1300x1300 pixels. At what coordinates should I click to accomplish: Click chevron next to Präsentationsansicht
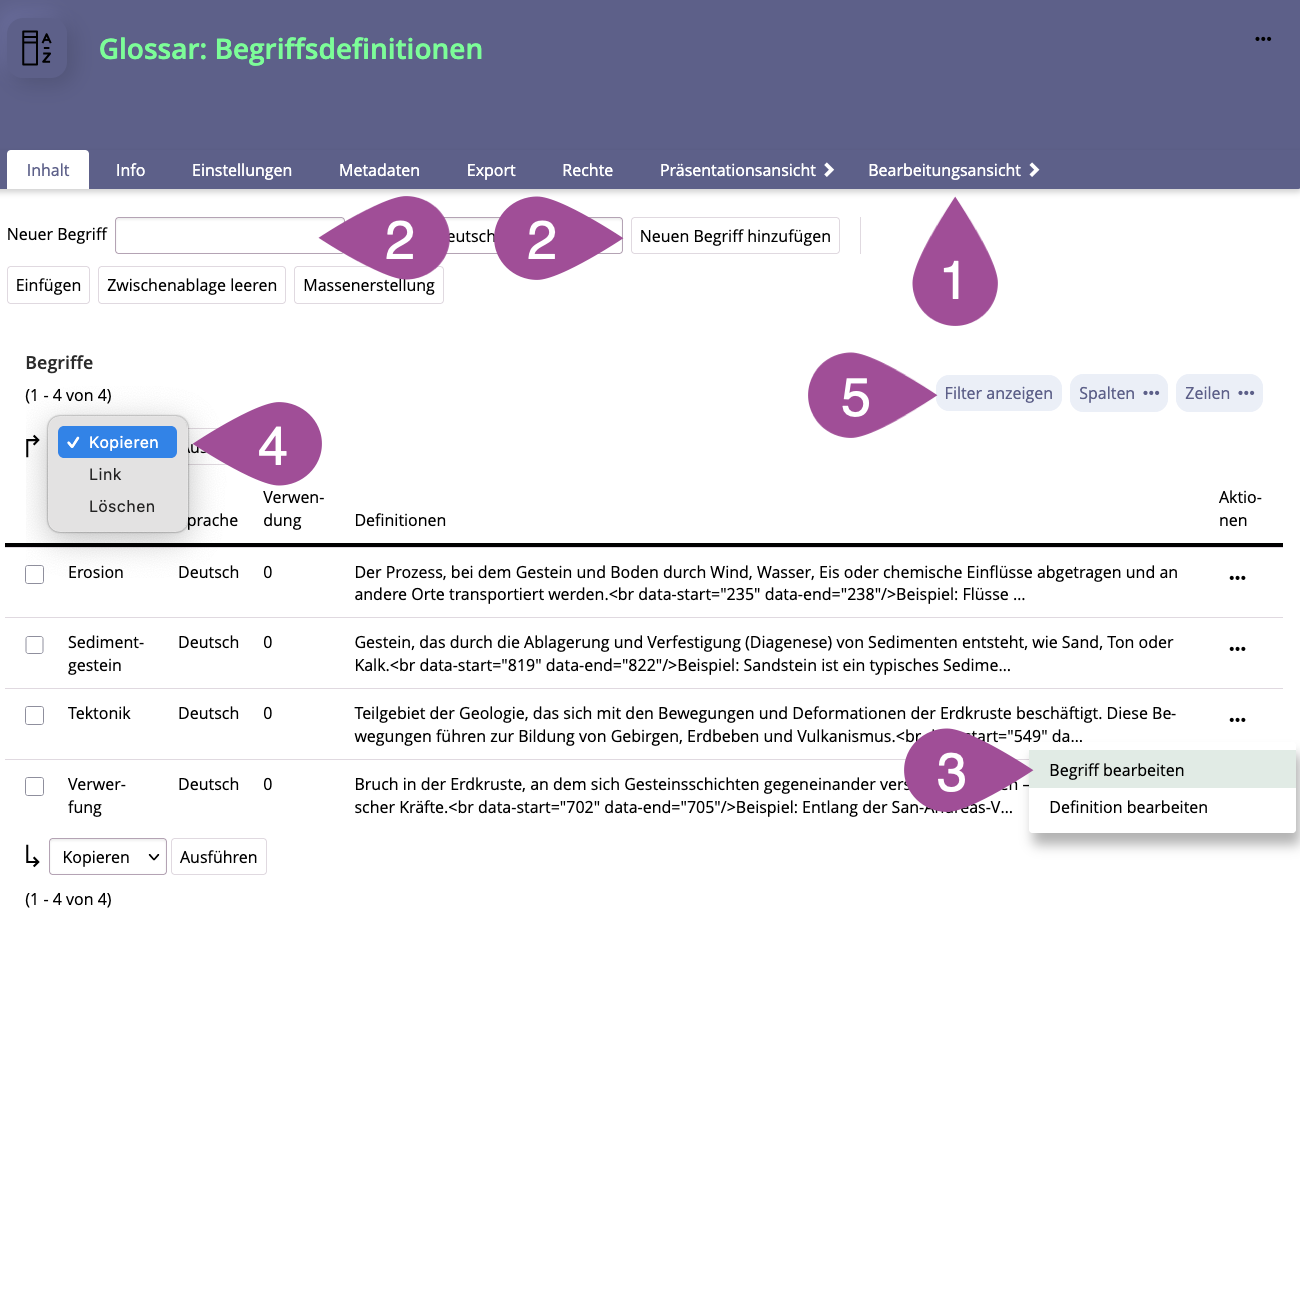[829, 170]
